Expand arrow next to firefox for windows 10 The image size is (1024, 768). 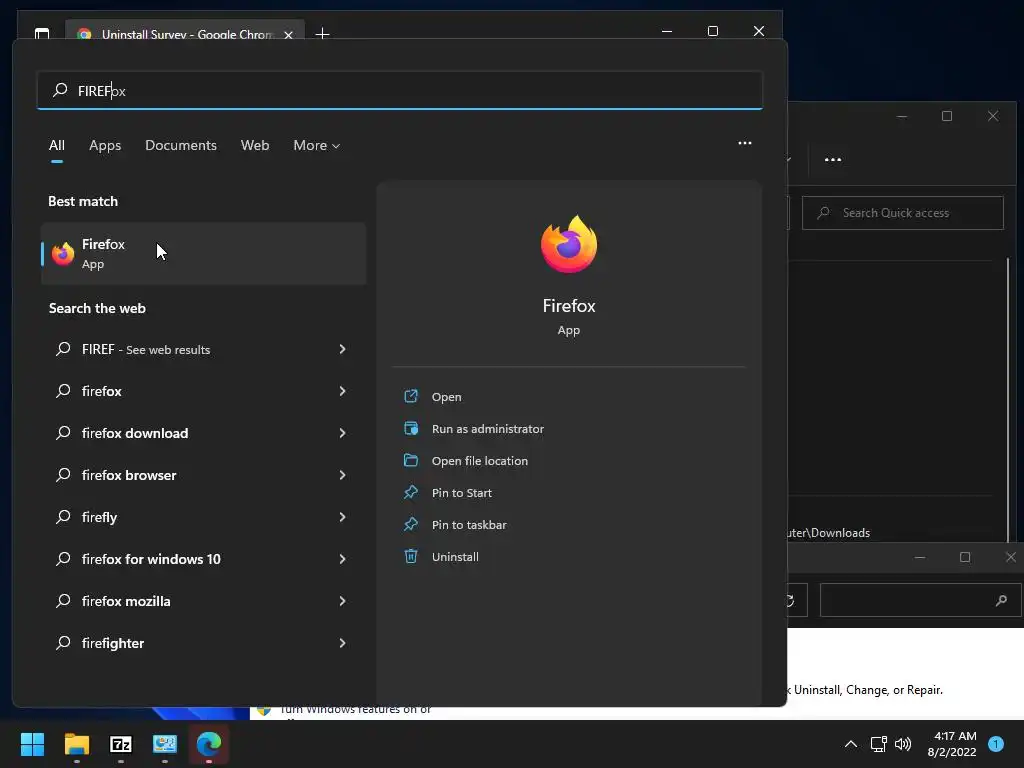click(342, 559)
